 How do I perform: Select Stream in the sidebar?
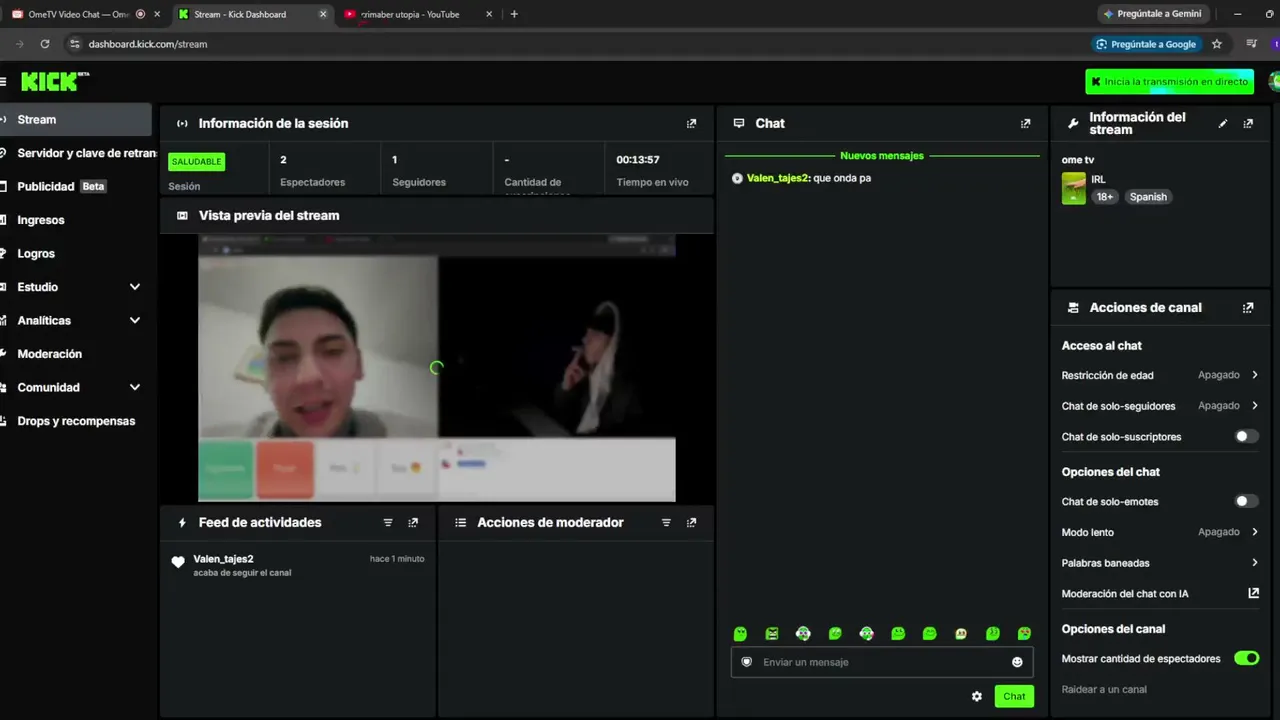point(76,120)
